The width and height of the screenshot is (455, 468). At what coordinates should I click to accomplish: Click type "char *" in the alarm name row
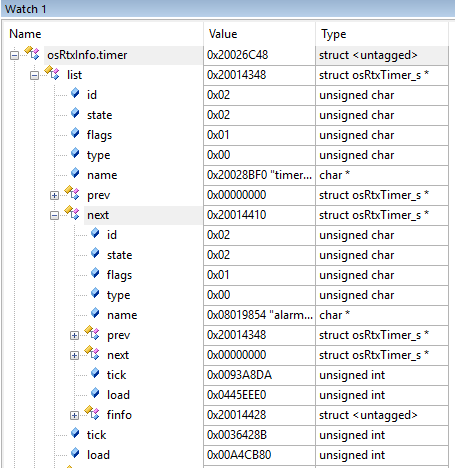334,315
